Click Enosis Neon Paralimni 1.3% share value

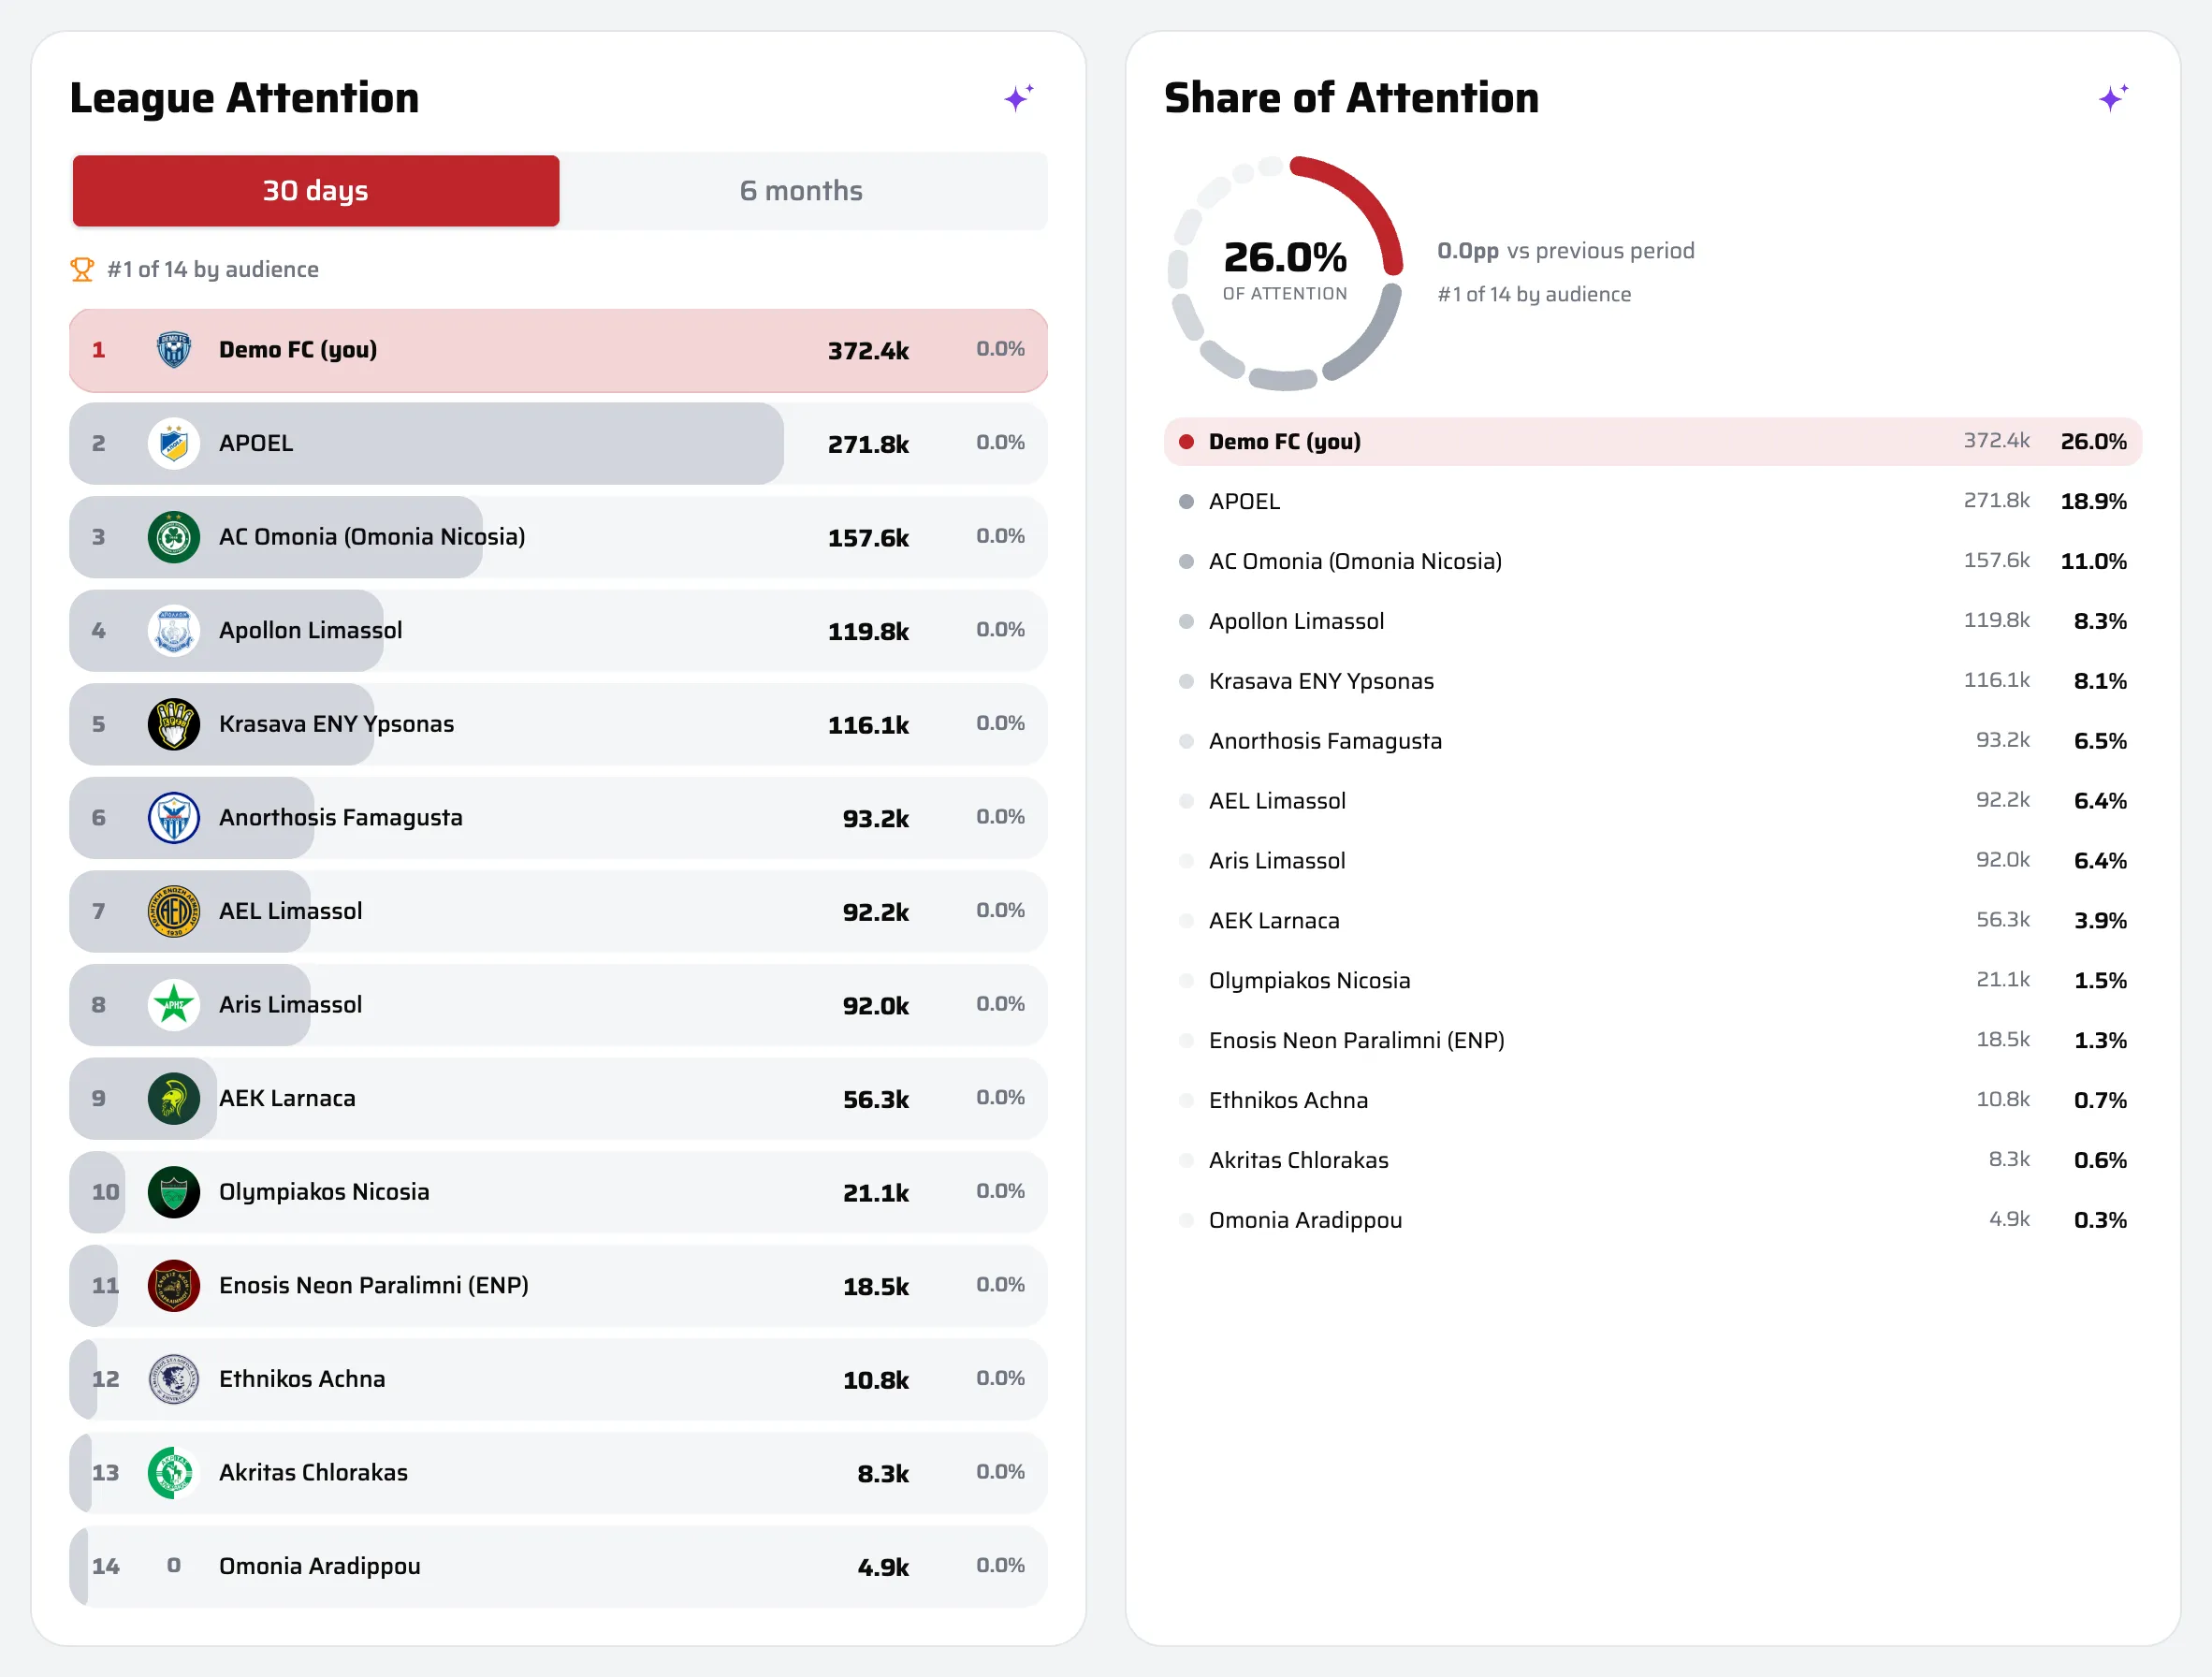(2100, 1041)
